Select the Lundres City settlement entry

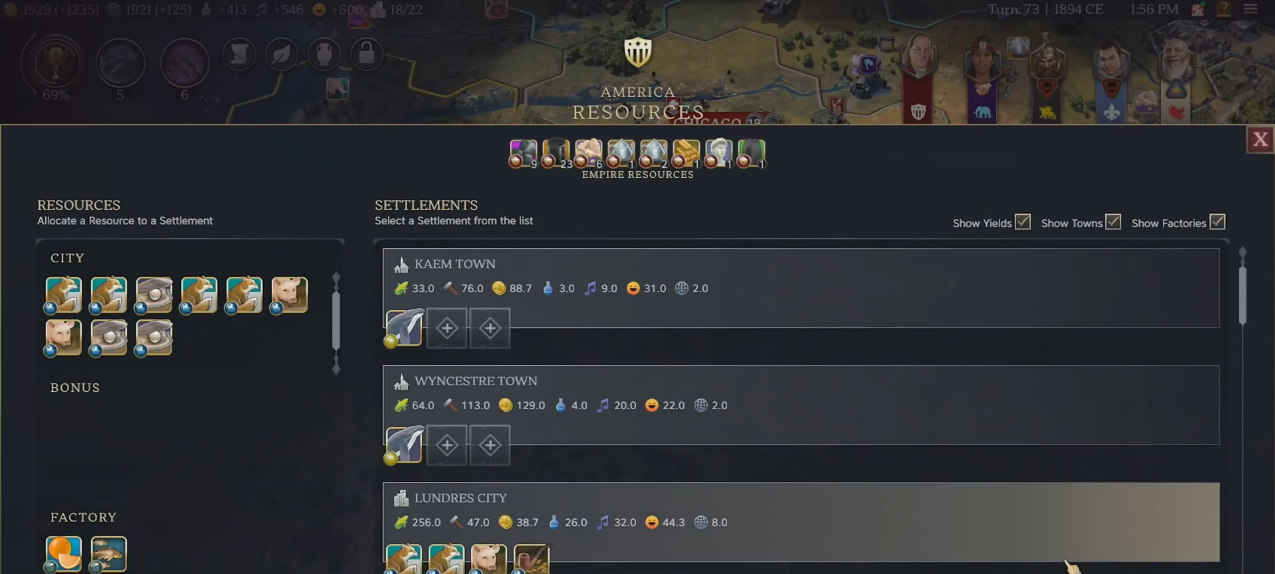click(801, 522)
